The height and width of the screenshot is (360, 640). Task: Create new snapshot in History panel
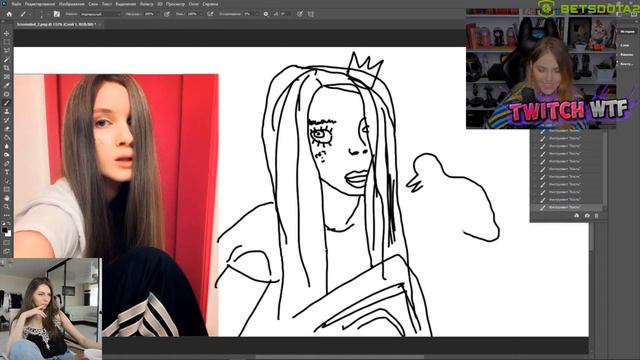[x=587, y=216]
